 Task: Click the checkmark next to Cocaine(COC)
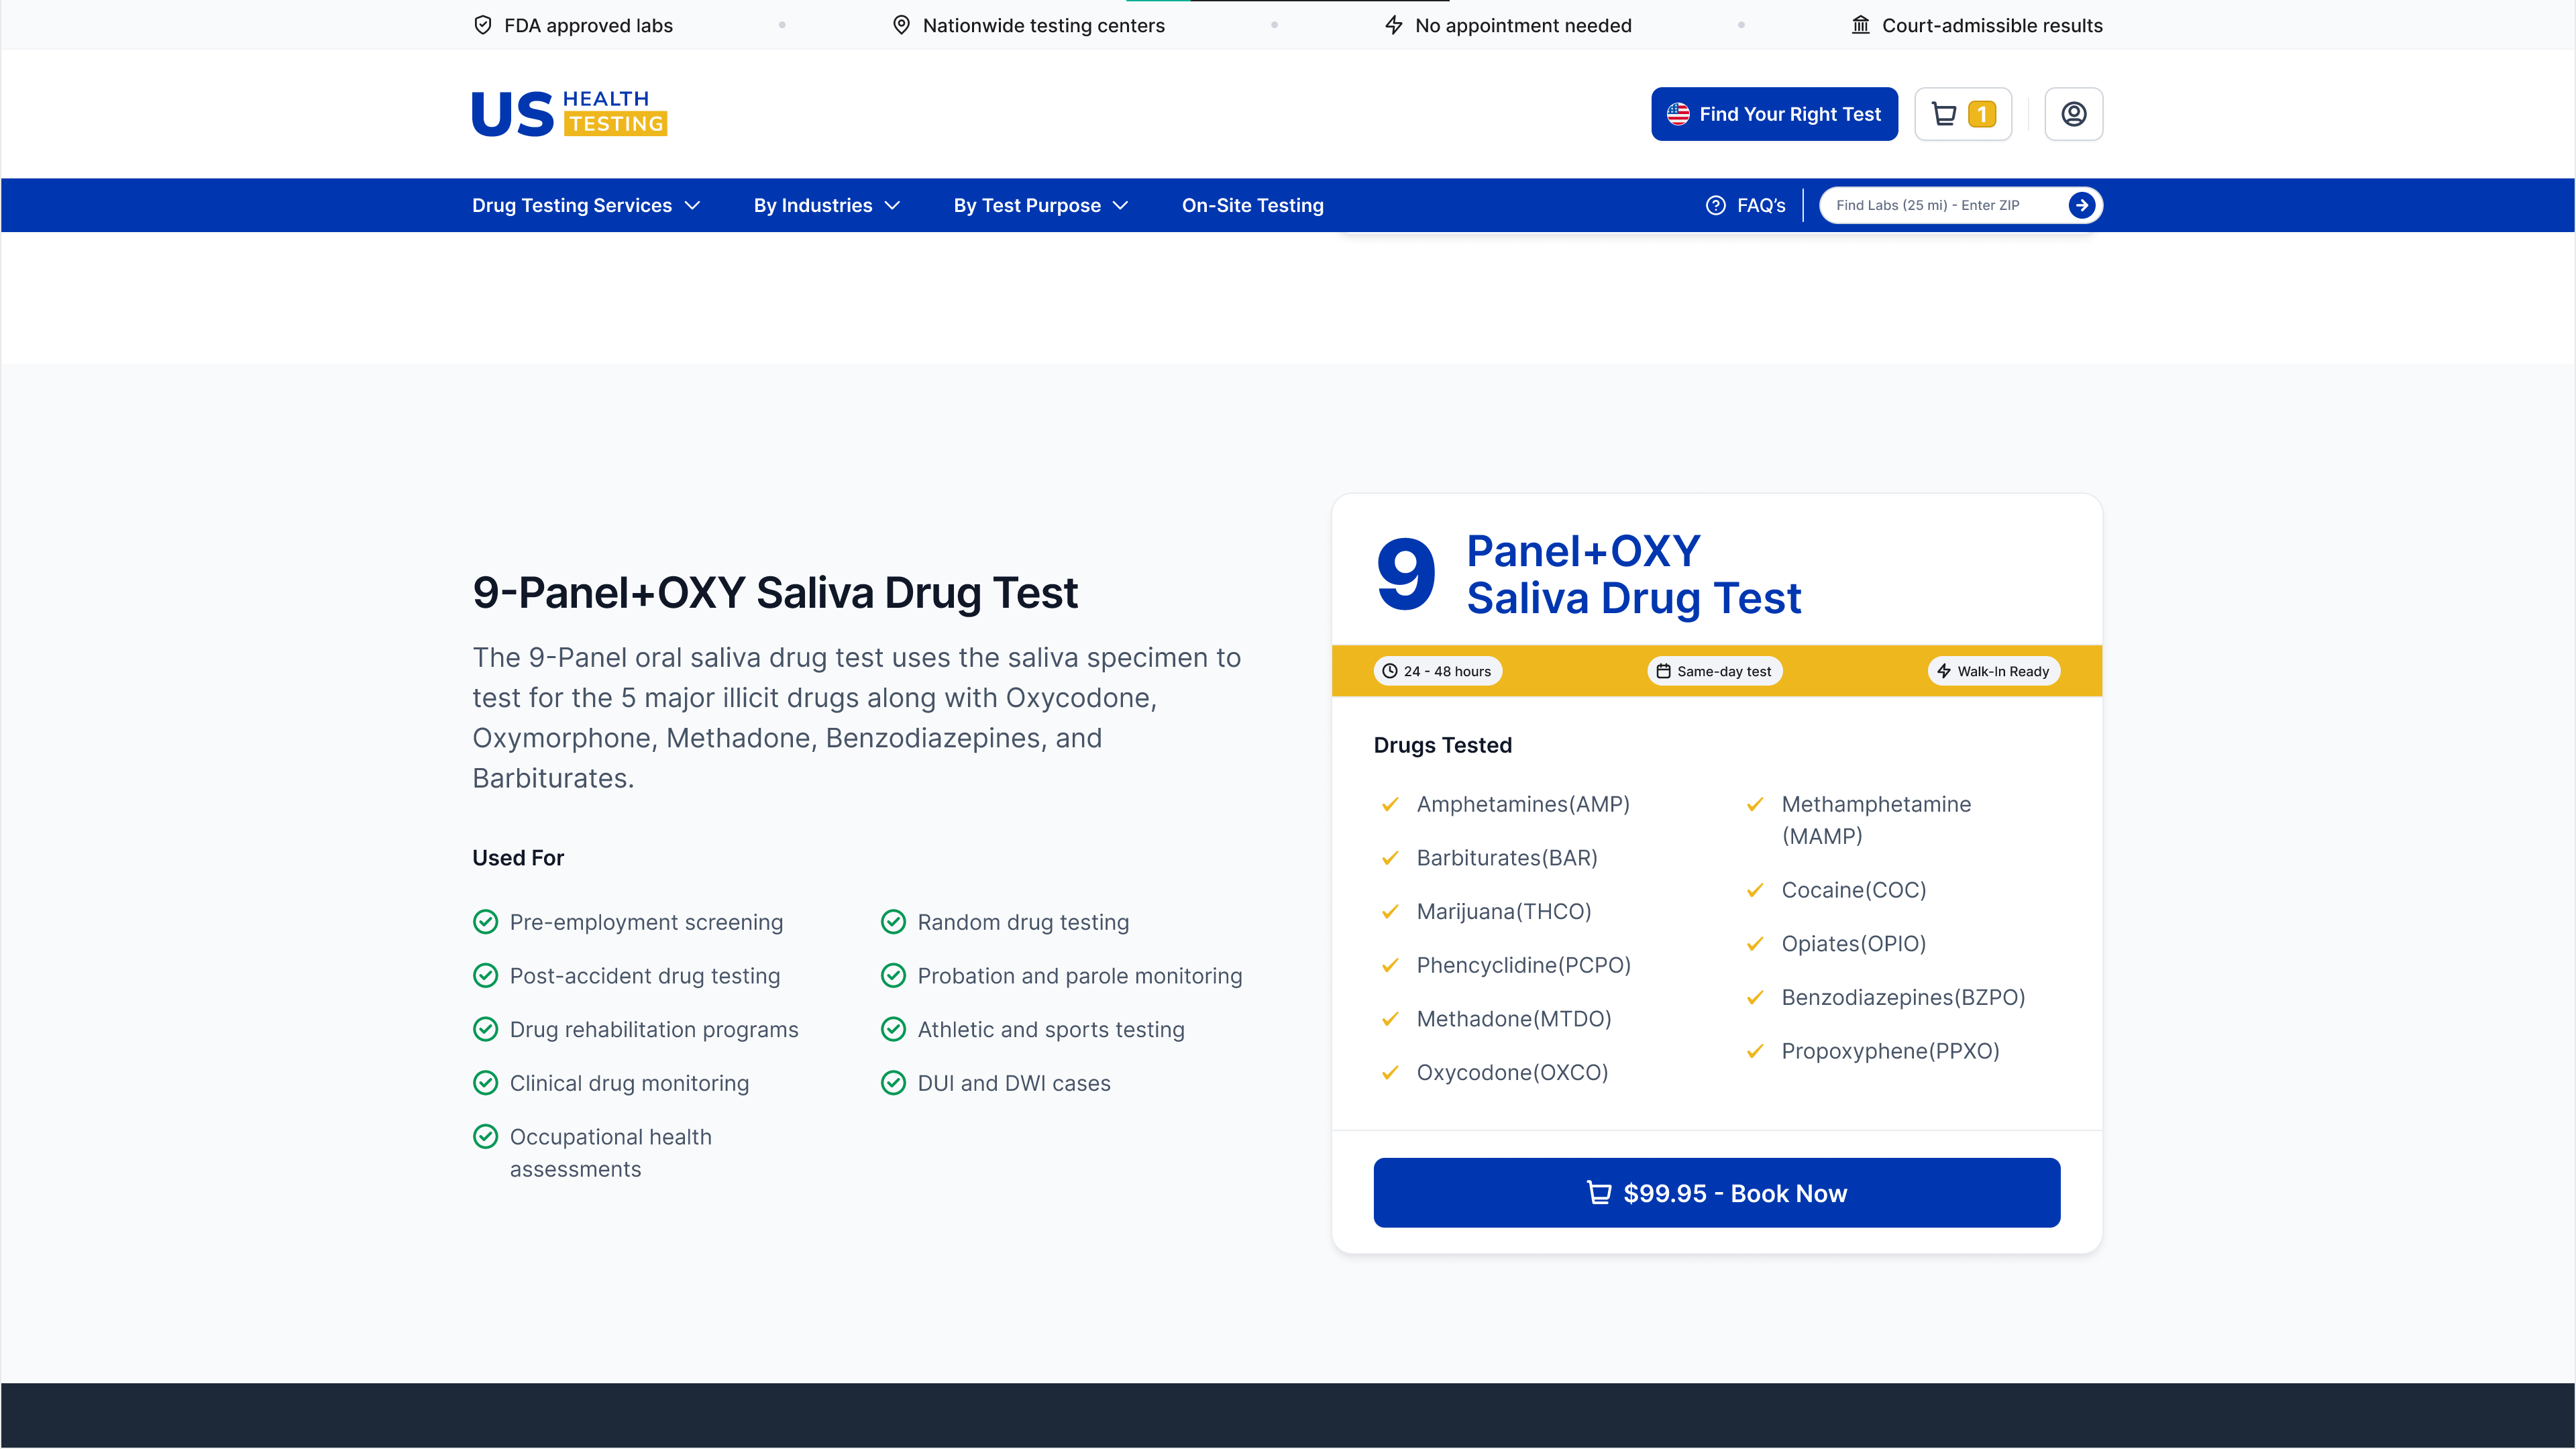[1755, 890]
